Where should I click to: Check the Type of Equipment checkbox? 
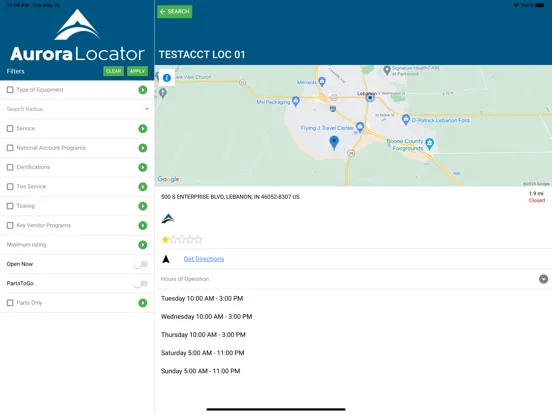(x=10, y=90)
